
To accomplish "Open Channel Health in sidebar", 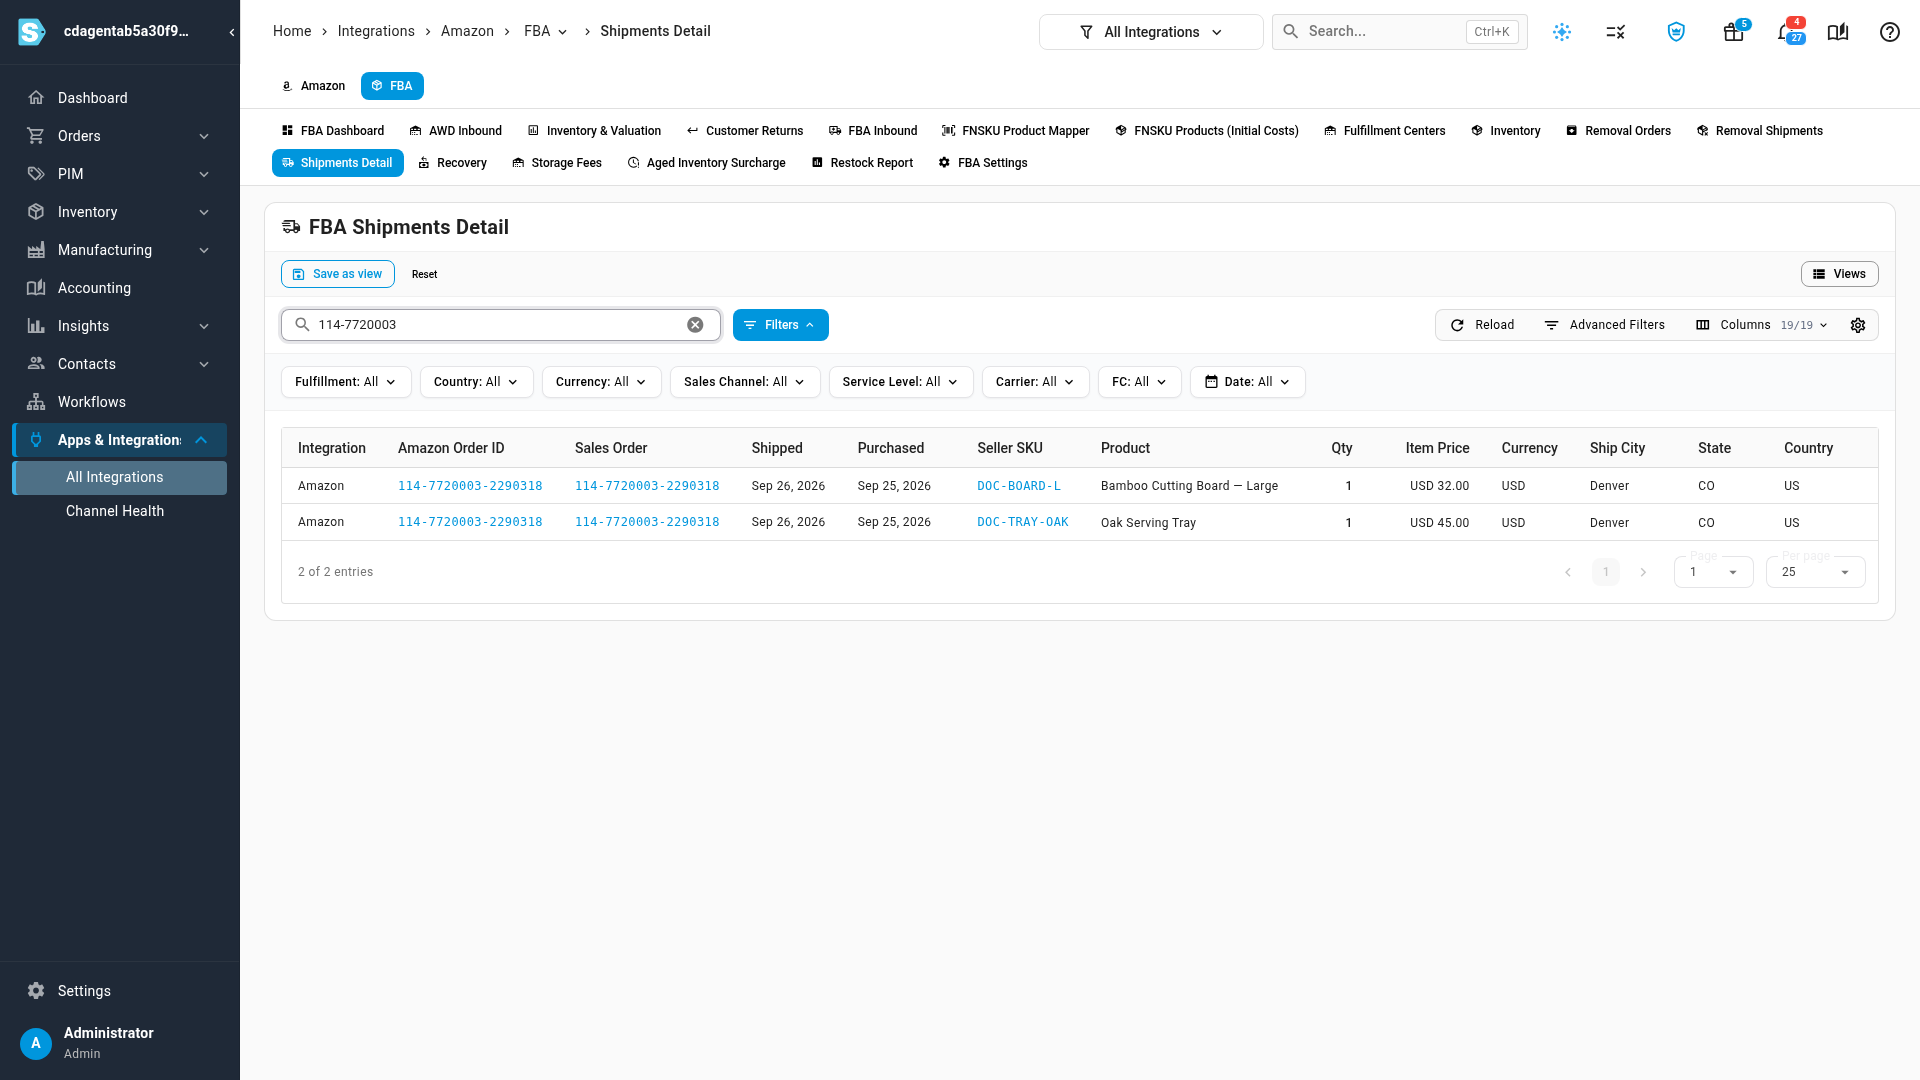I will pyautogui.click(x=115, y=511).
